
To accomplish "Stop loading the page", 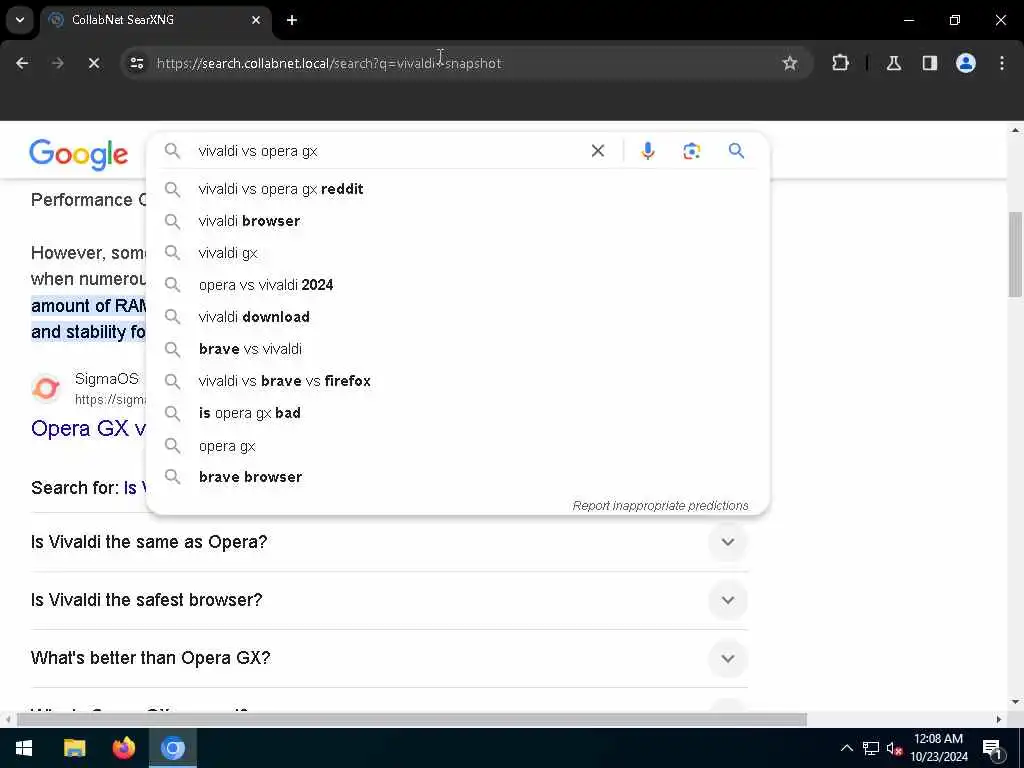I will click(x=93, y=63).
